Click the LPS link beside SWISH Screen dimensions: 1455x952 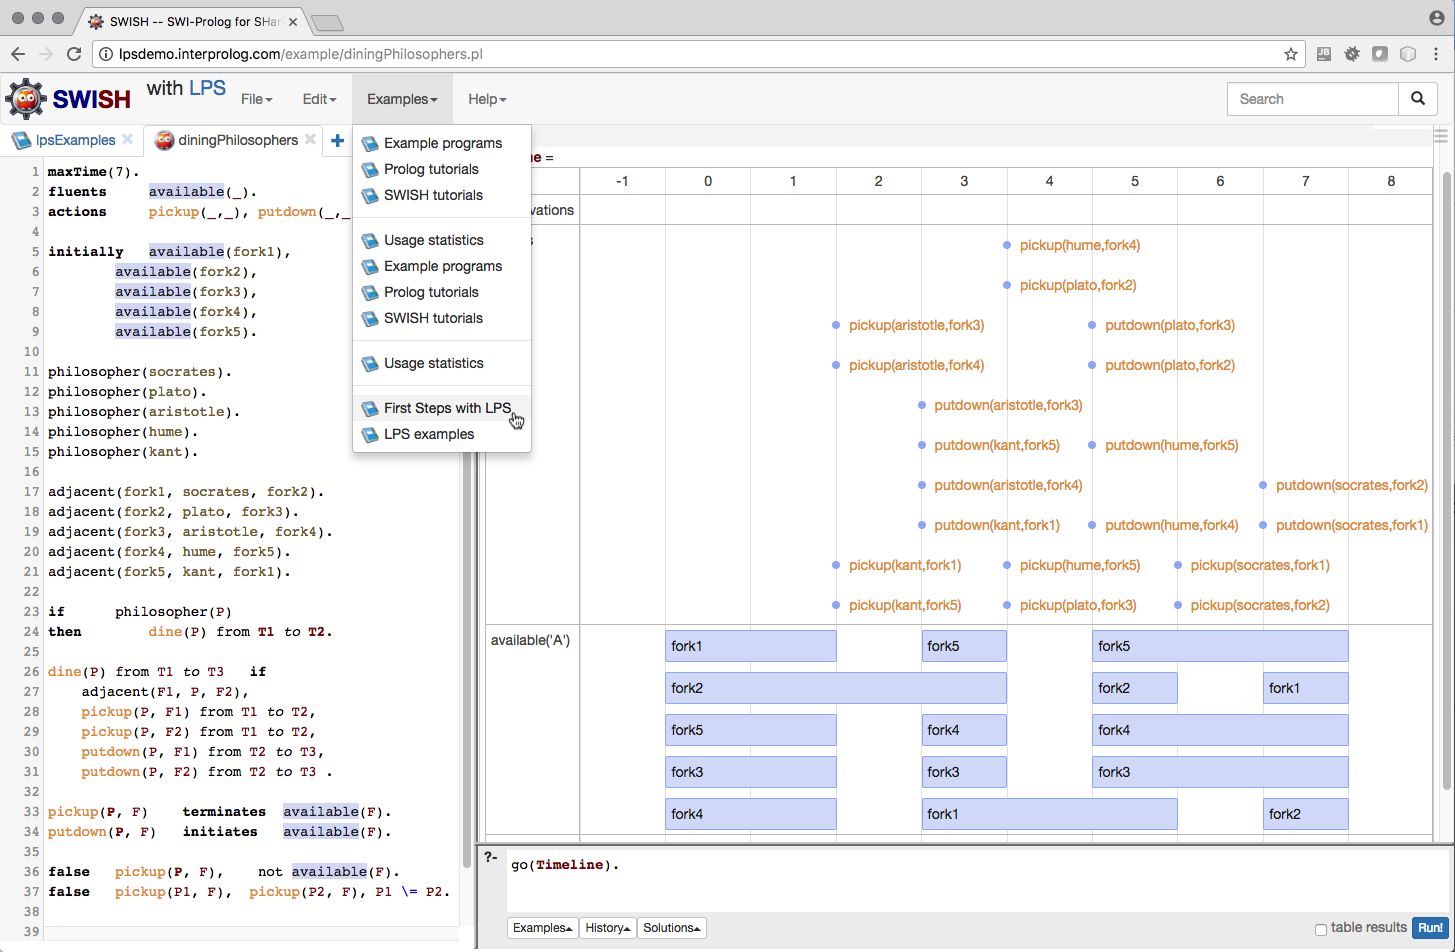point(208,88)
